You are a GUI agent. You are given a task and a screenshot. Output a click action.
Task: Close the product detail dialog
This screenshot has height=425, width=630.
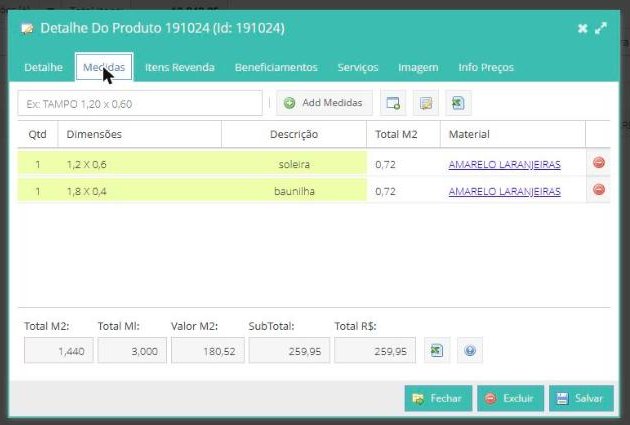[582, 29]
